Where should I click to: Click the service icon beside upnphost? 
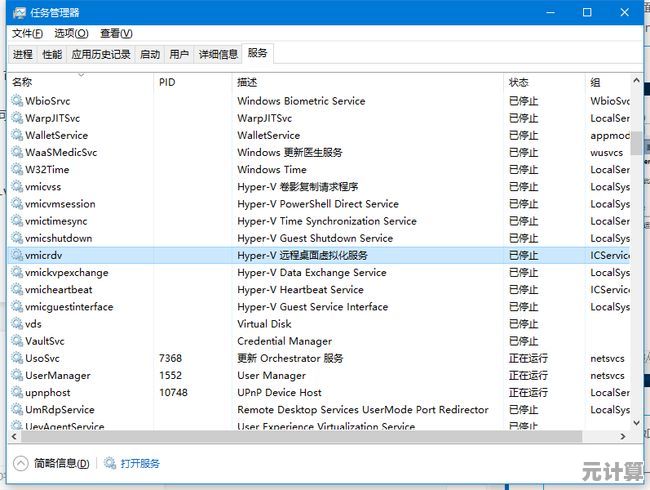pyautogui.click(x=16, y=393)
